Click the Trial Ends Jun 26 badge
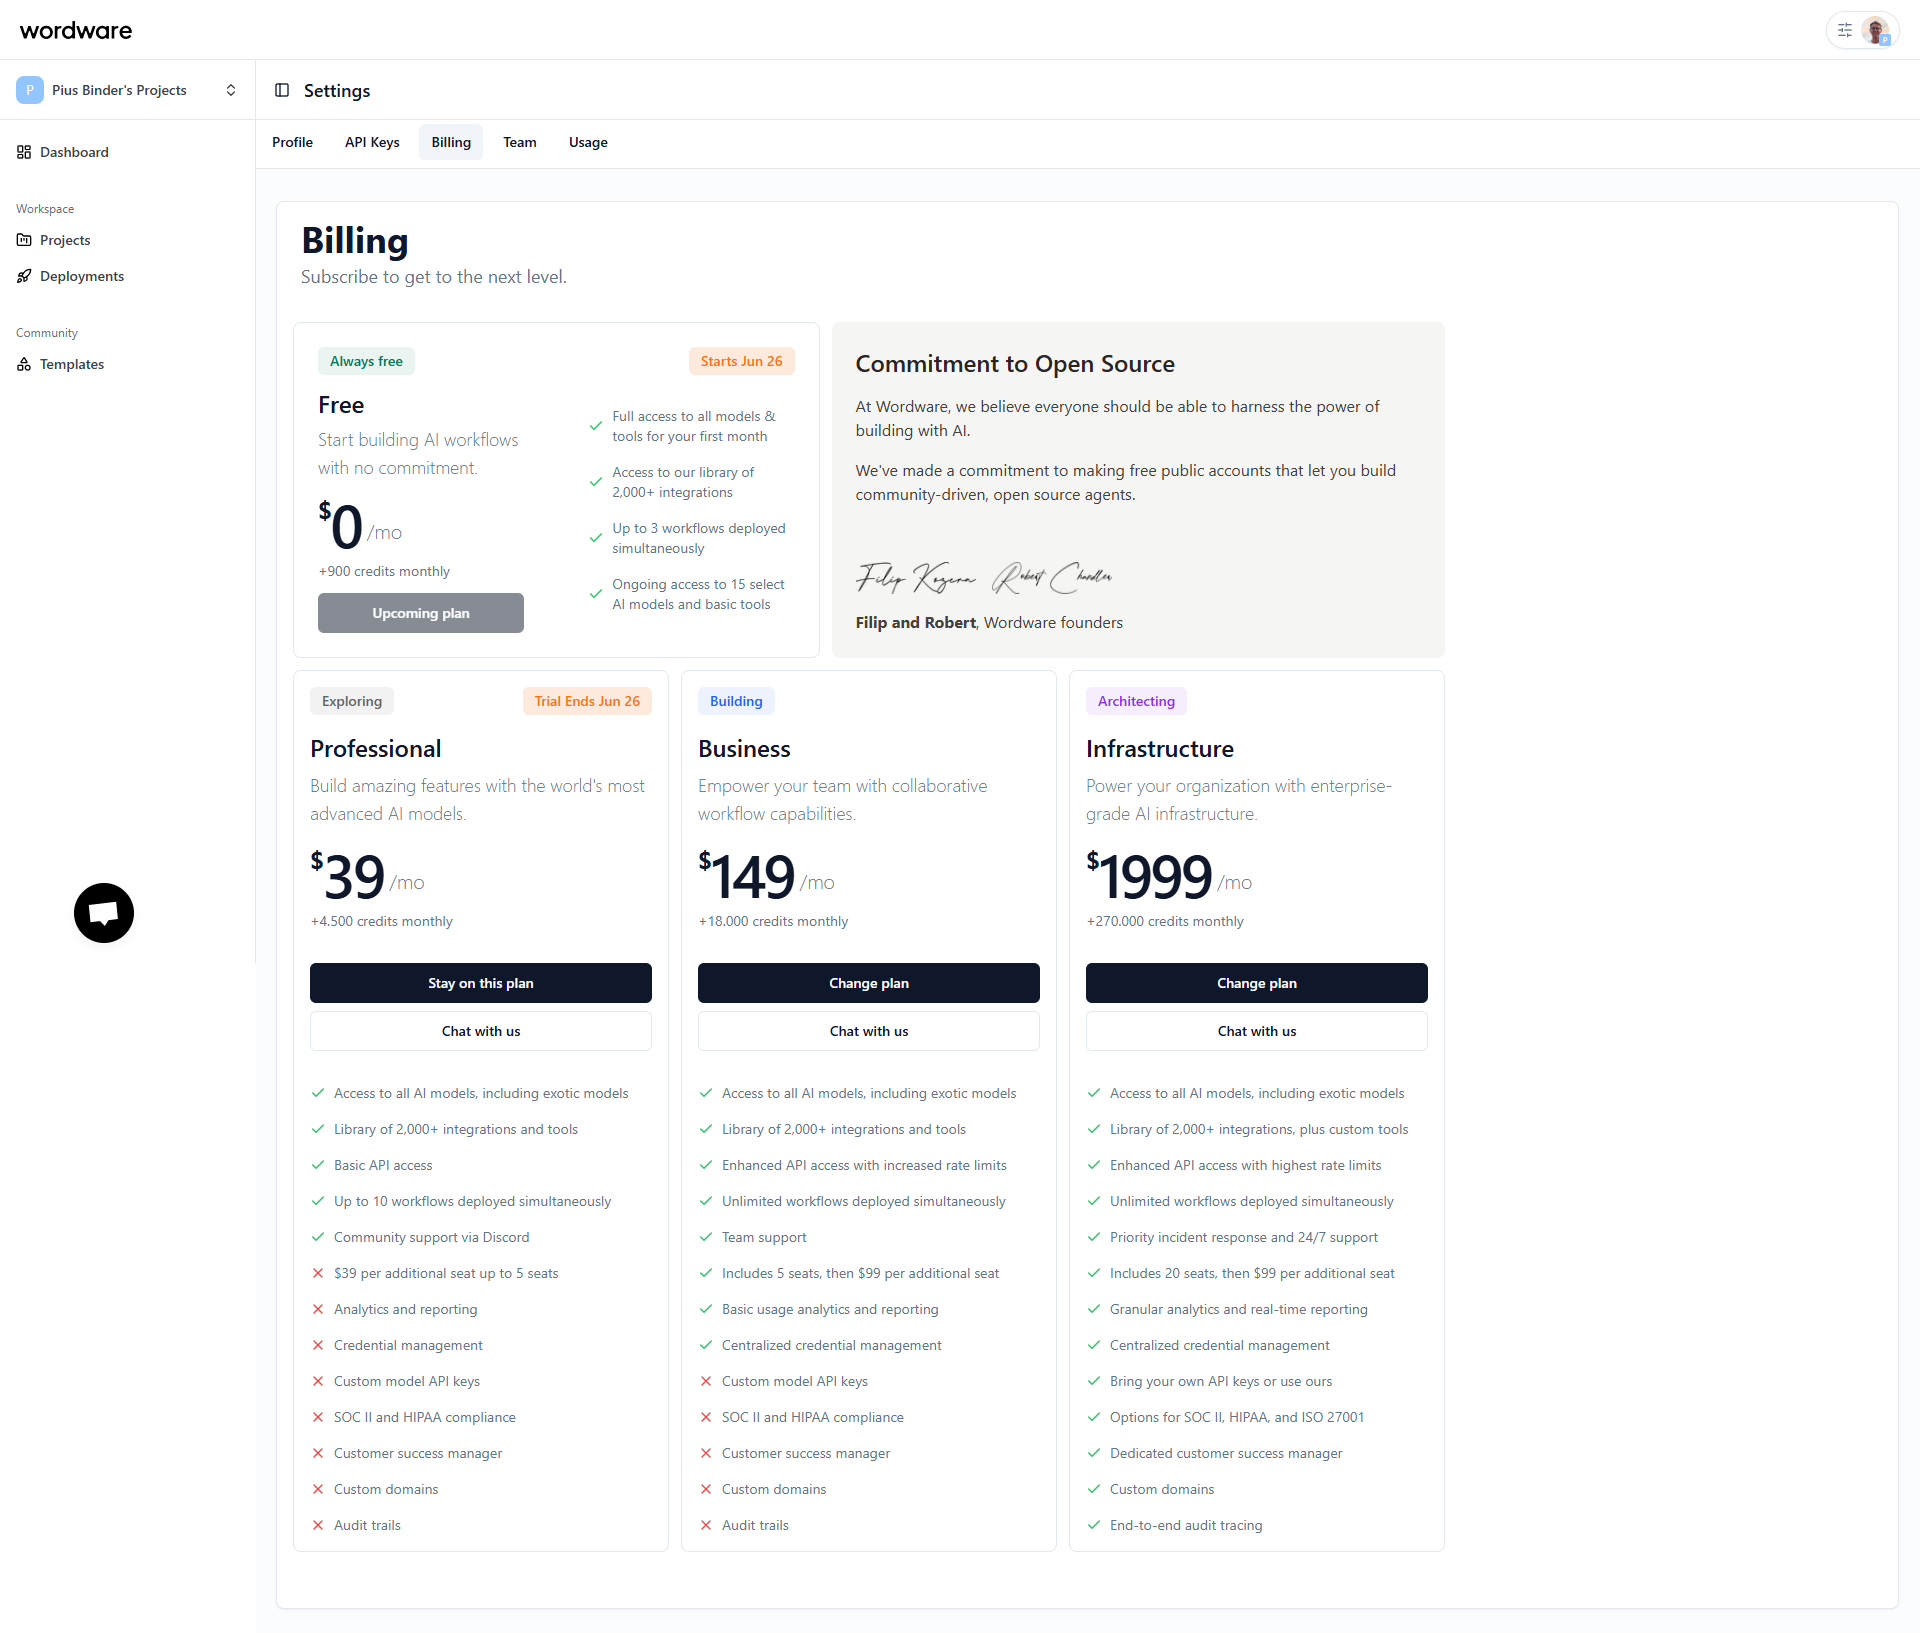Screen dimensions: 1920x1633 click(587, 701)
